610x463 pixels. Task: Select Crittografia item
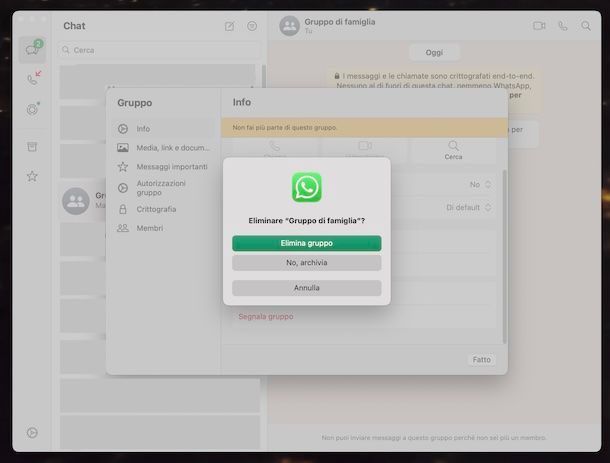pos(163,209)
